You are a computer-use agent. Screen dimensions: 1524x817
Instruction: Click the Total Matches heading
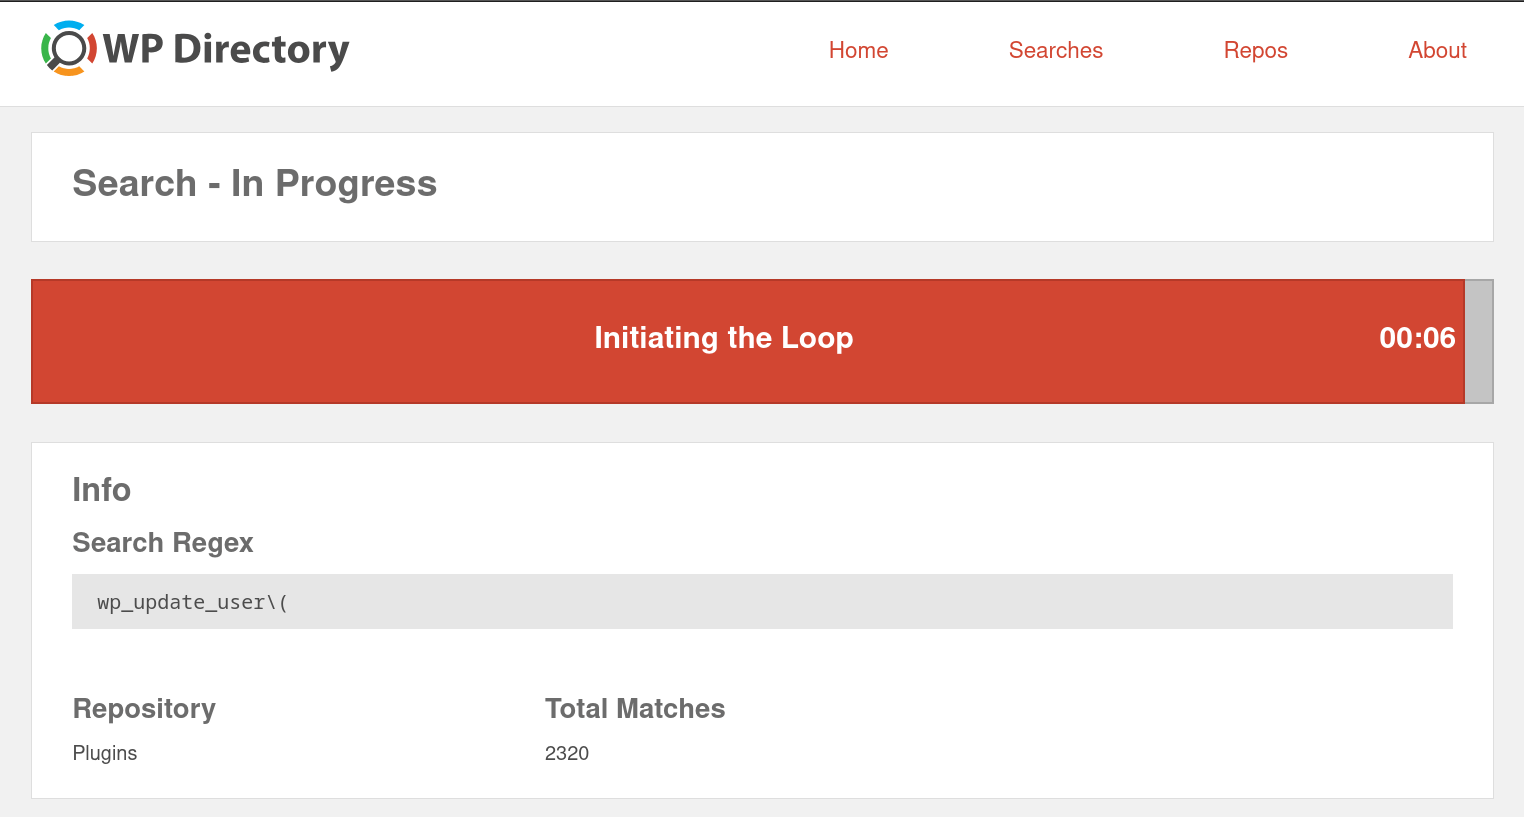click(635, 709)
